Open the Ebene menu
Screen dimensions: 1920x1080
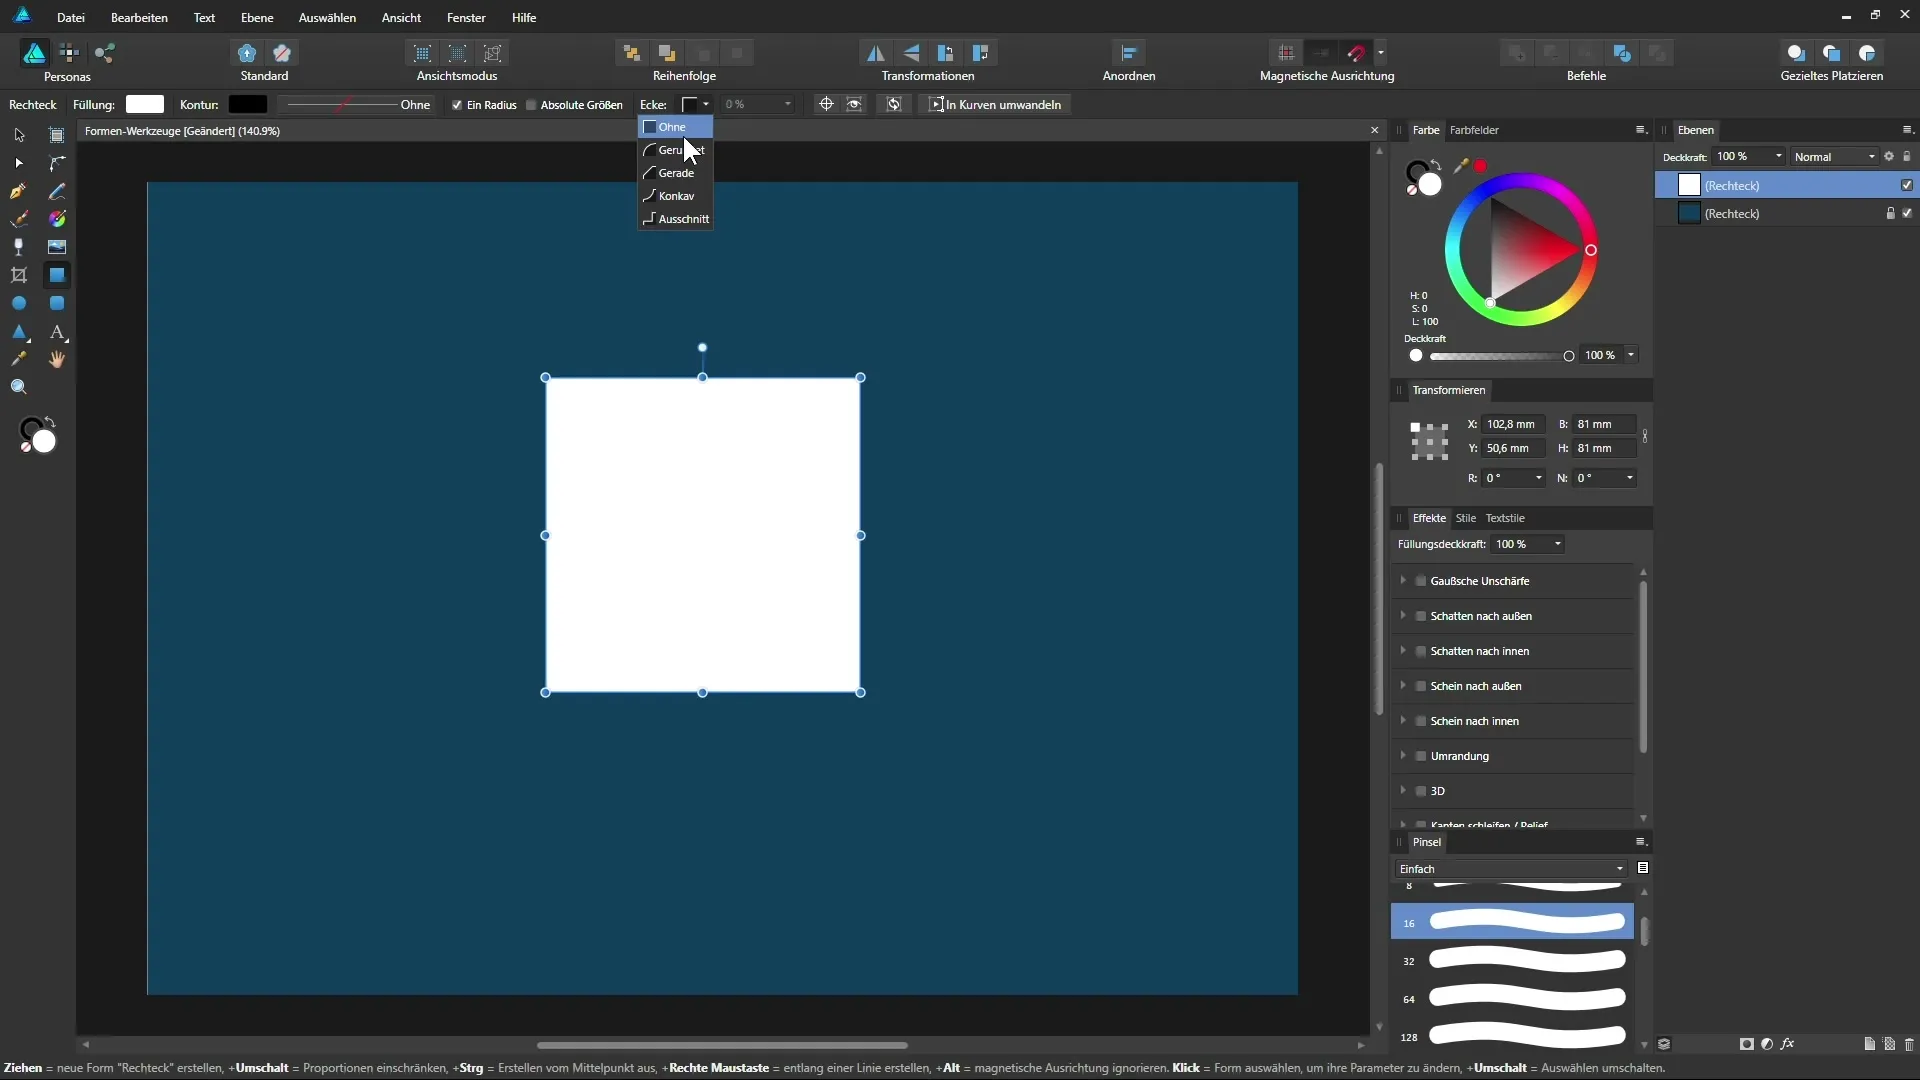[x=257, y=17]
